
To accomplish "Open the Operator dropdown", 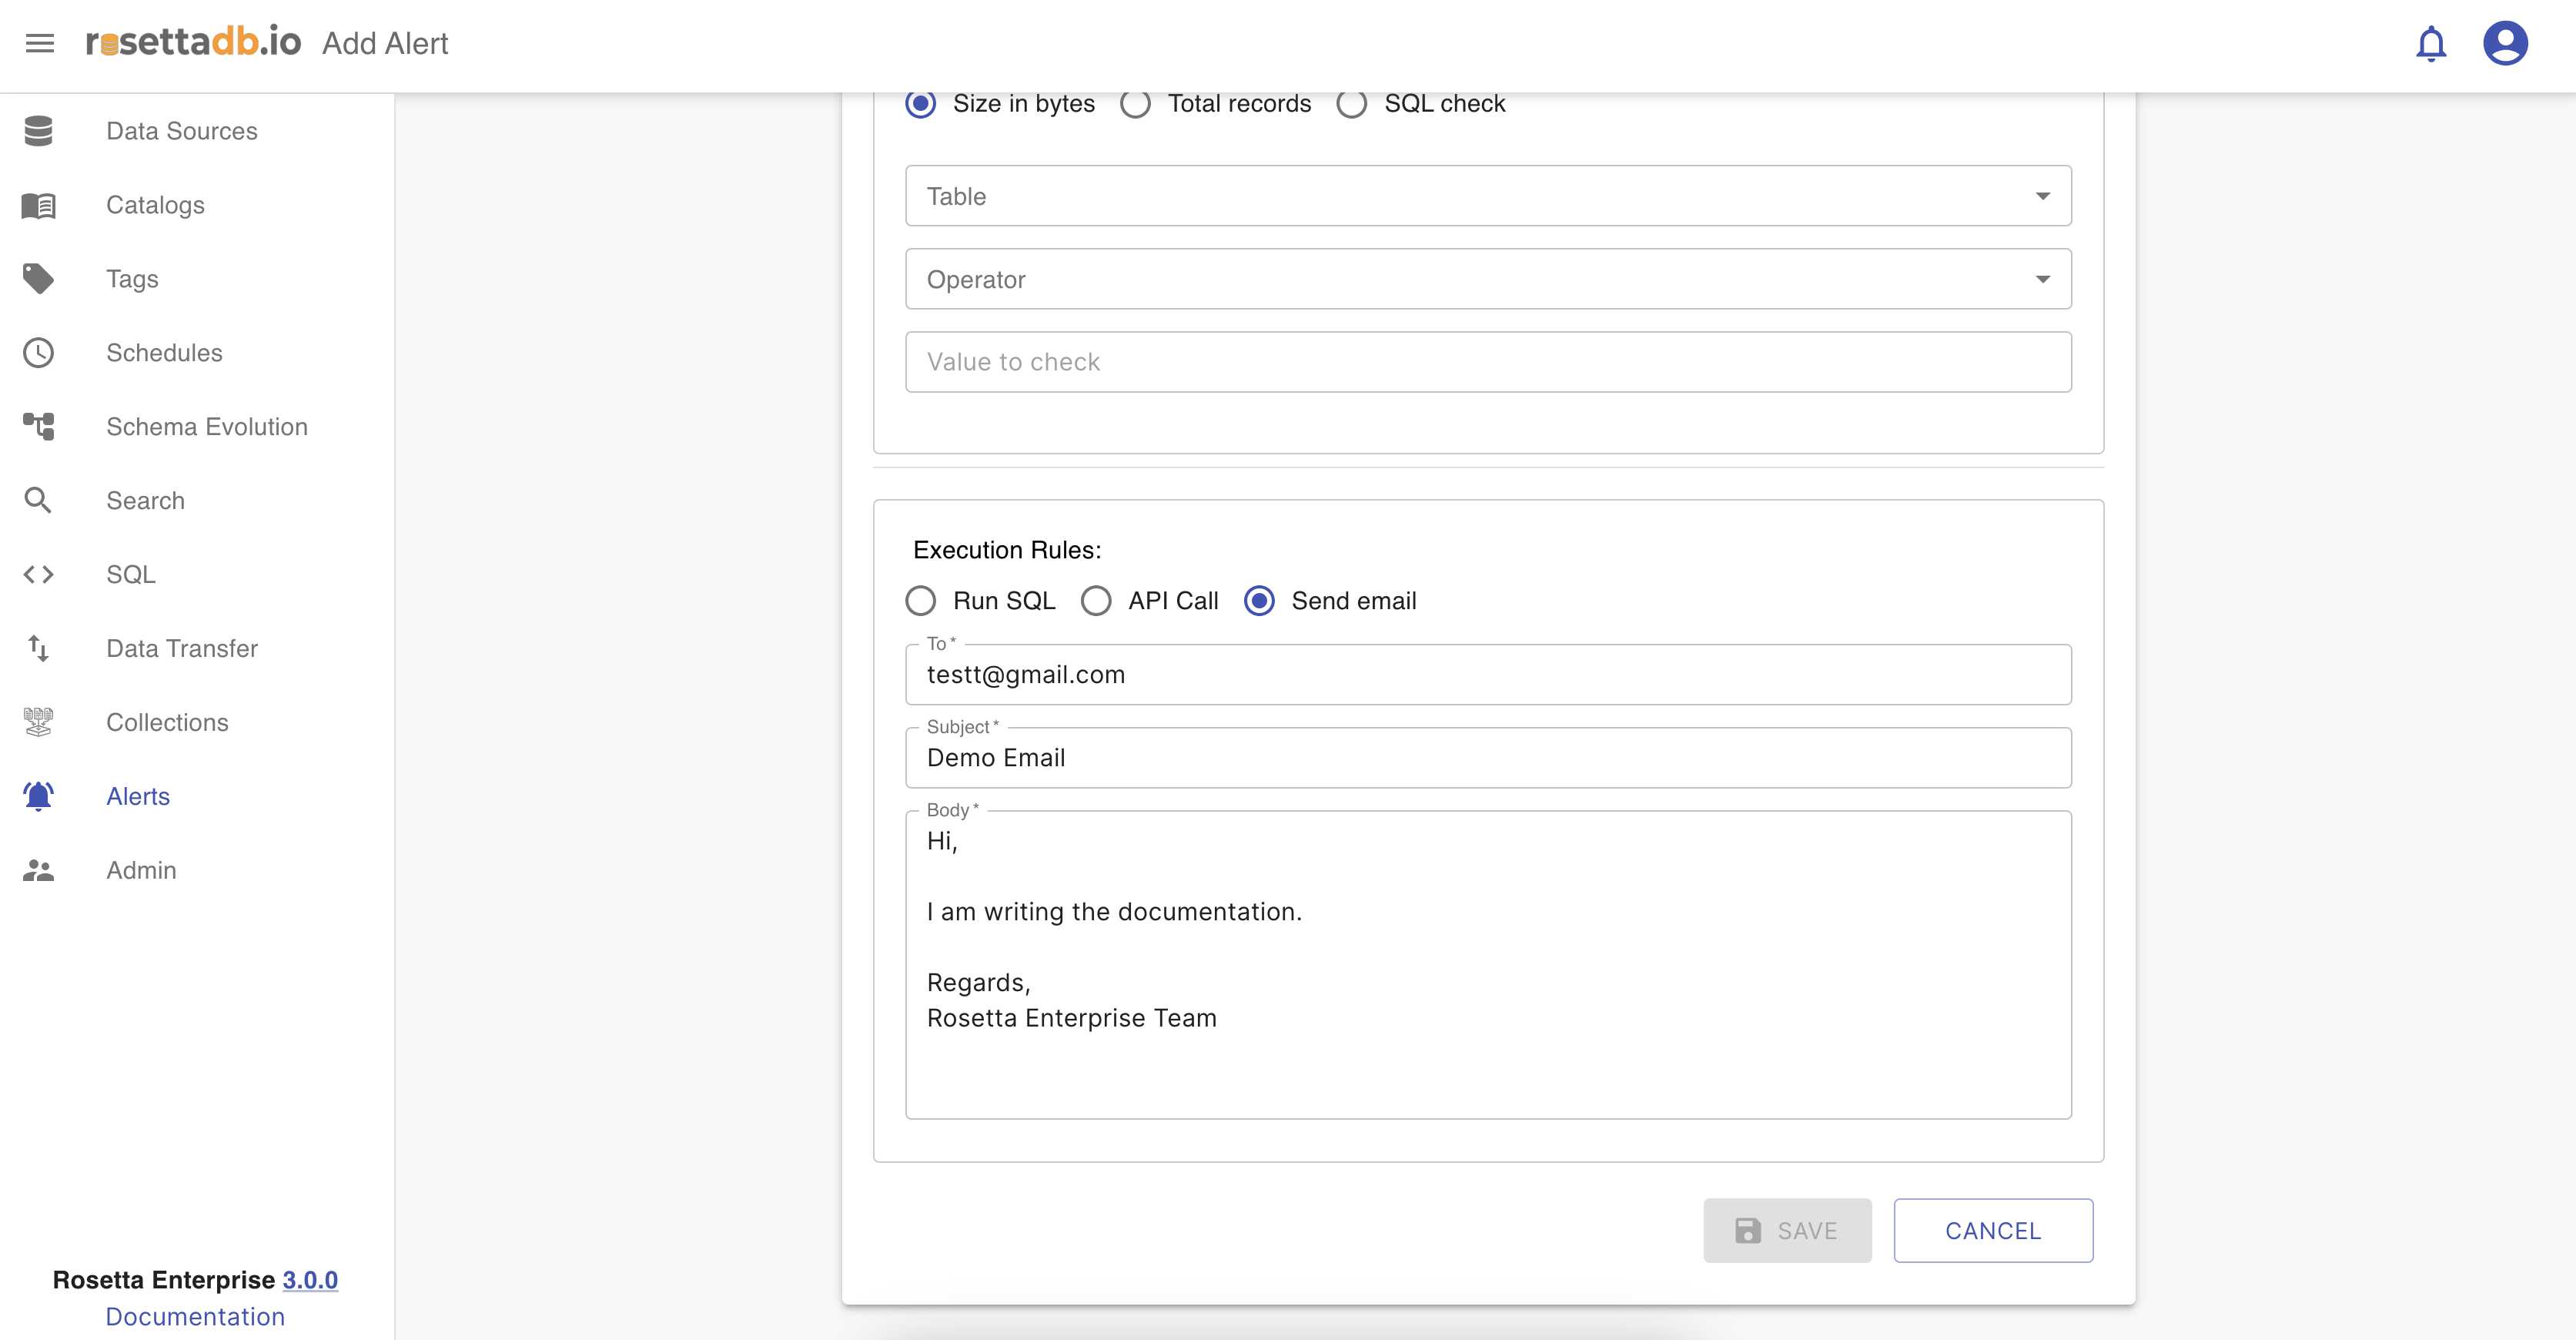I will coord(1488,279).
